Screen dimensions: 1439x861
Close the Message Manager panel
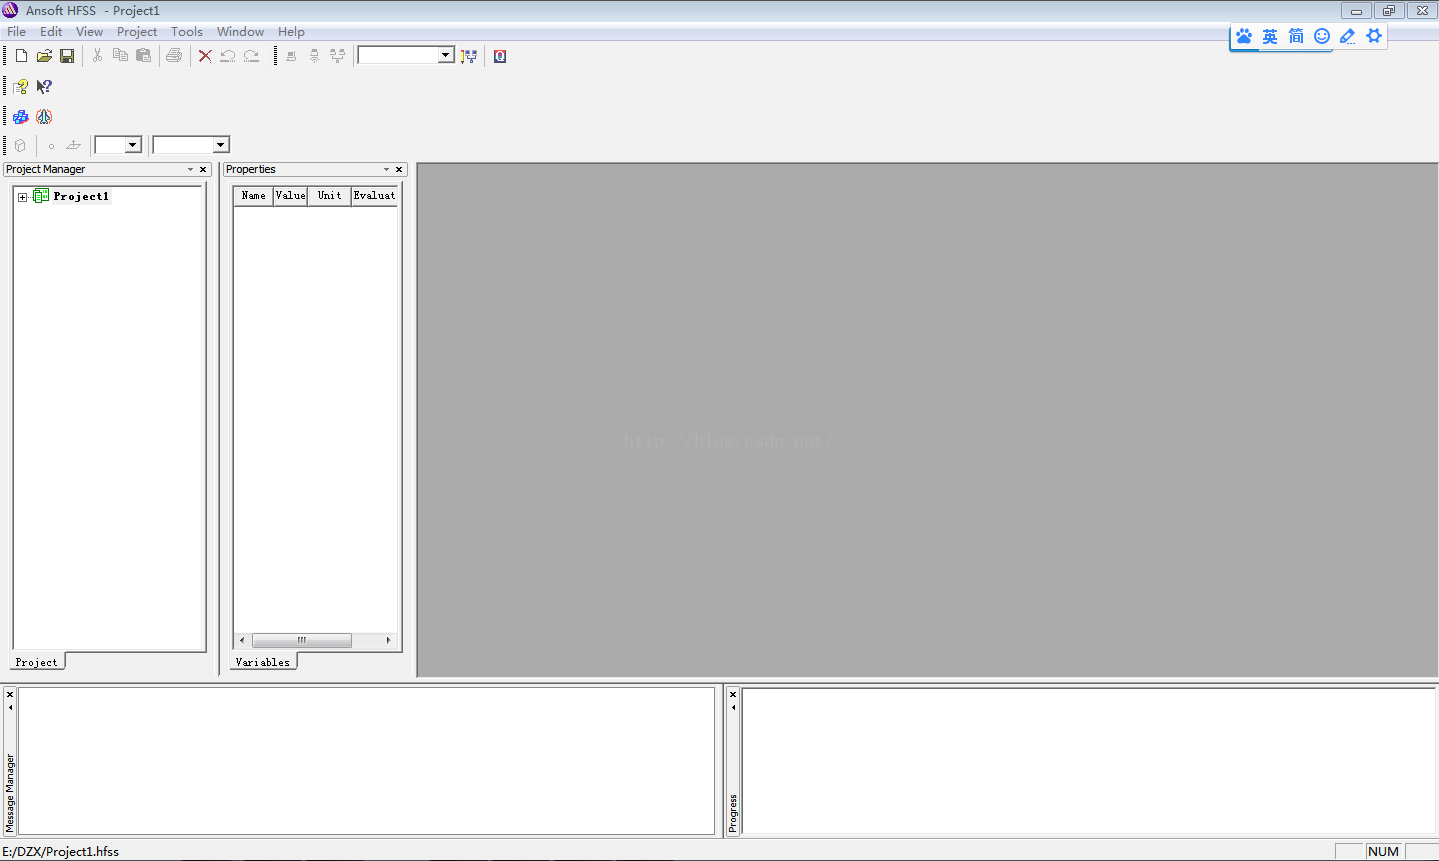pyautogui.click(x=10, y=694)
